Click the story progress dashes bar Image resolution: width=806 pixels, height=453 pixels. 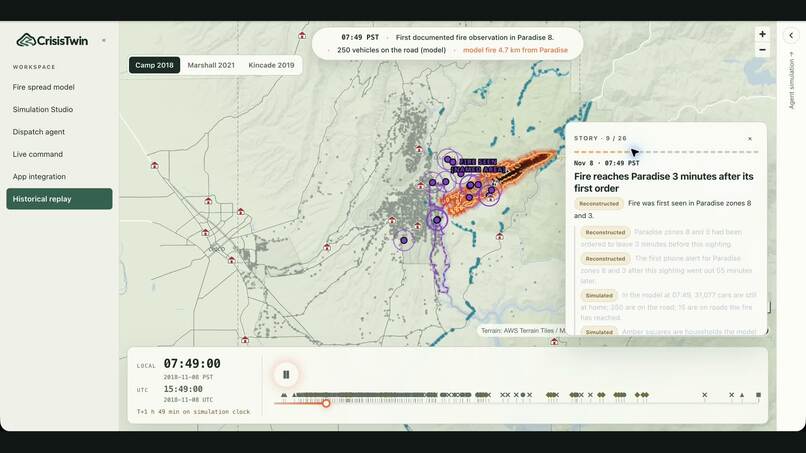coord(666,152)
